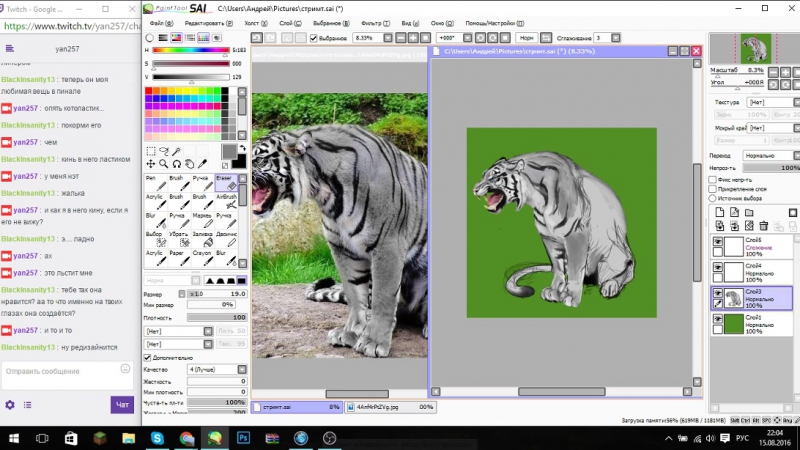The image size is (800, 450).
Task: Select the Eraser brush tool
Action: coord(226,183)
